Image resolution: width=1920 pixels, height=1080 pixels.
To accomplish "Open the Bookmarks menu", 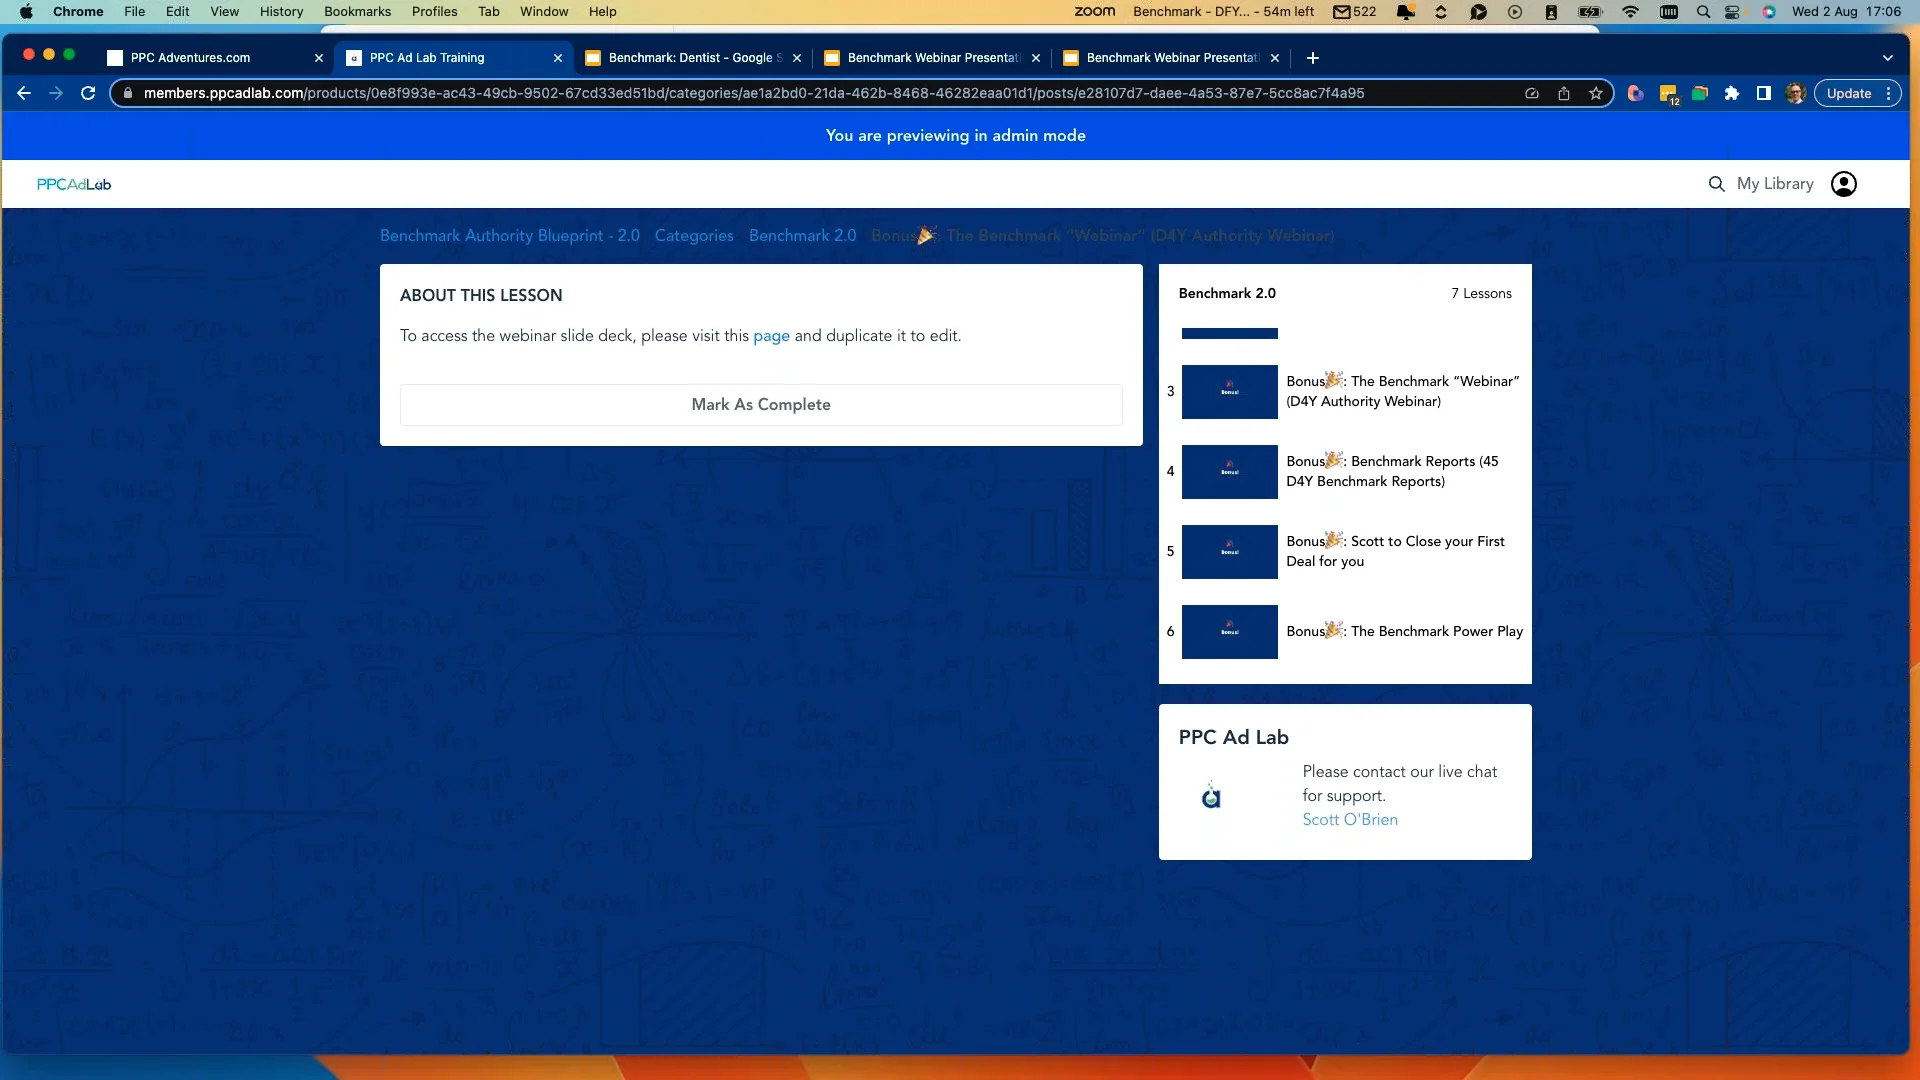I will click(x=357, y=12).
